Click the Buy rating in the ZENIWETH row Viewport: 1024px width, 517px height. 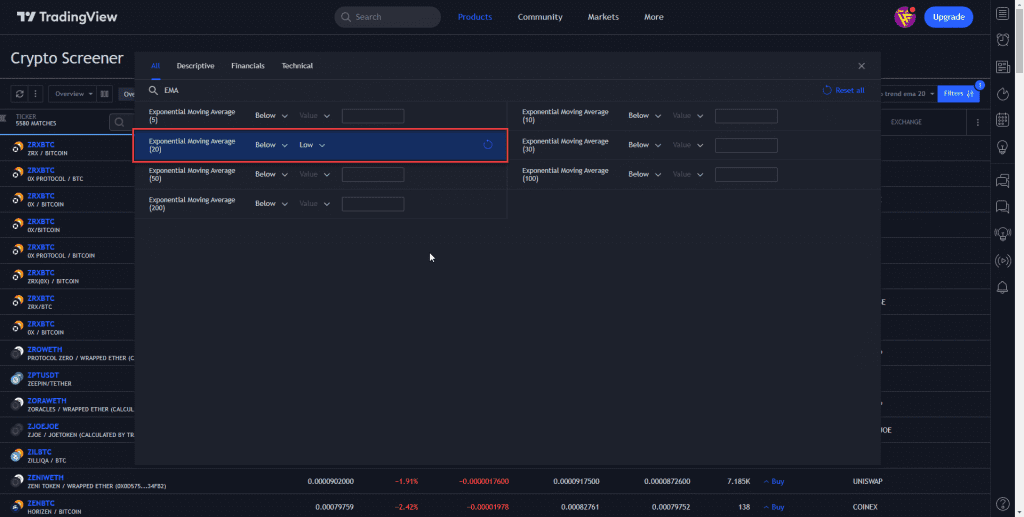pyautogui.click(x=774, y=482)
